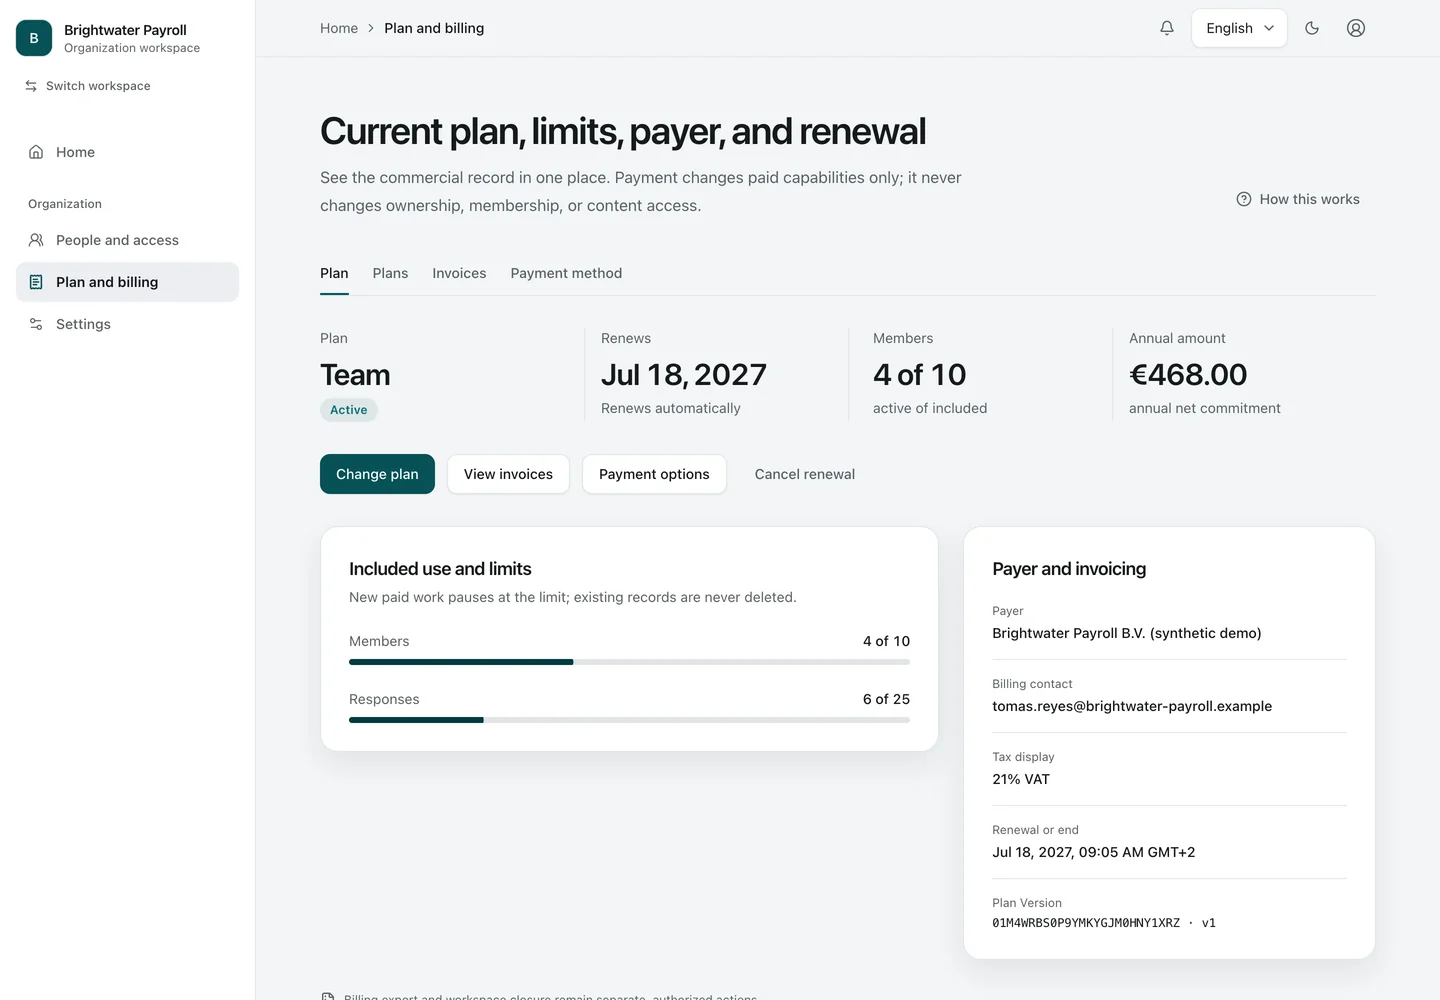Click the Plan and billing breadcrumb
Viewport: 1440px width, 1000px height.
click(x=434, y=28)
